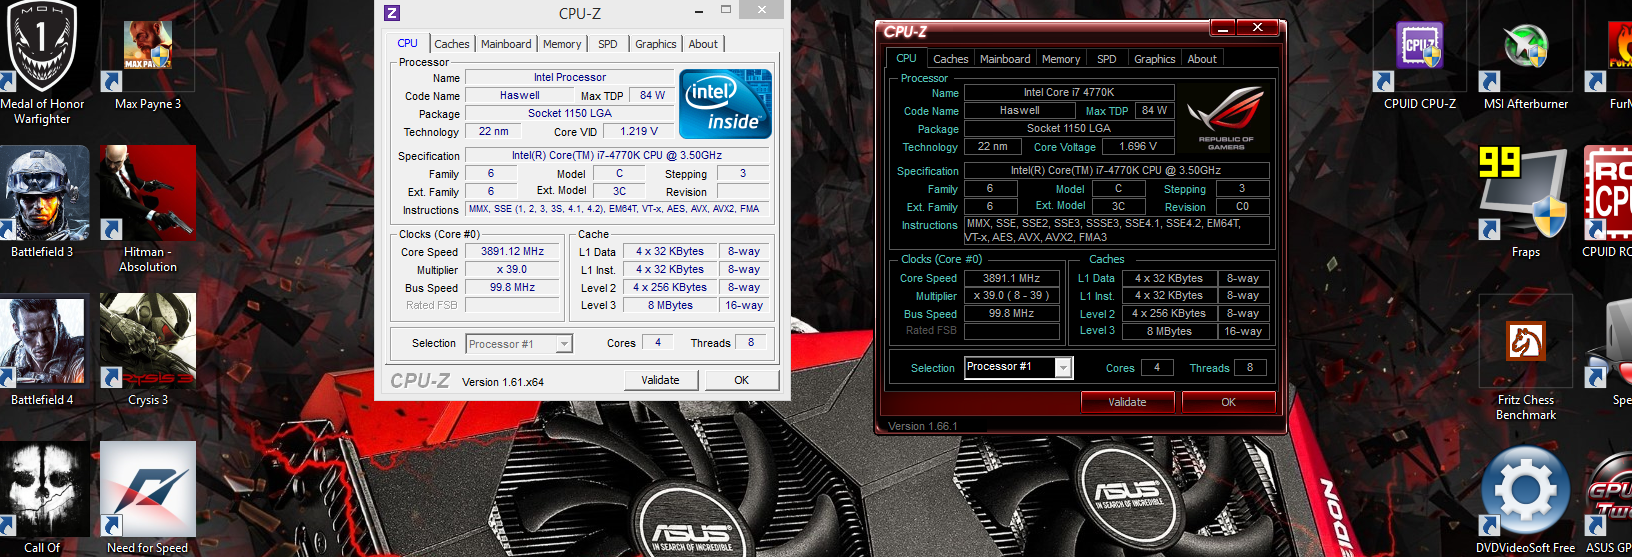Click Version 1.61.x64 text in CPU-Z

pos(503,382)
